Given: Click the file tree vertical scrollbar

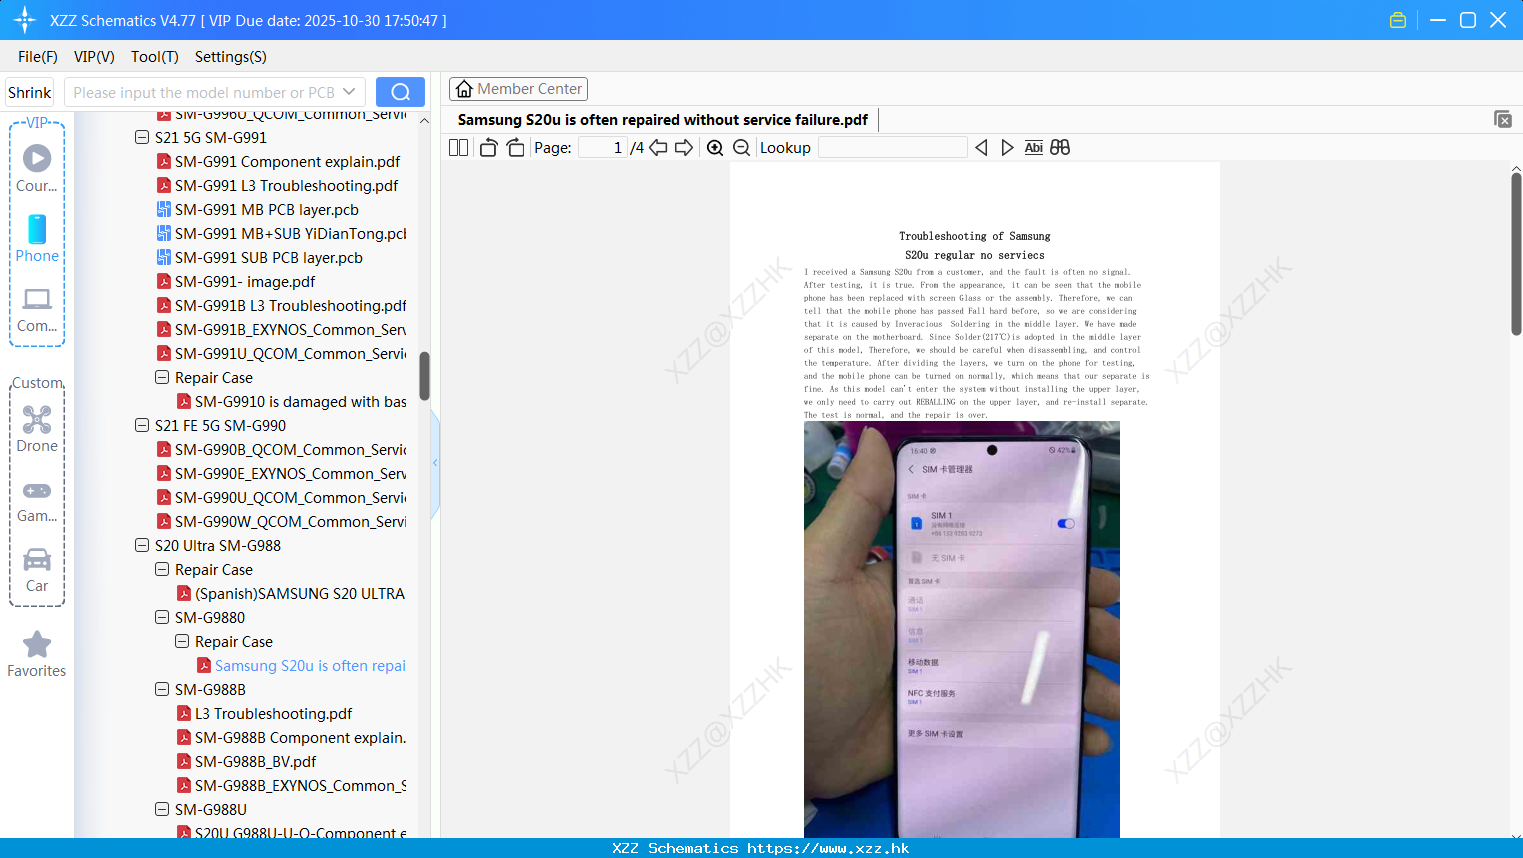Looking at the screenshot, I should pos(424,376).
